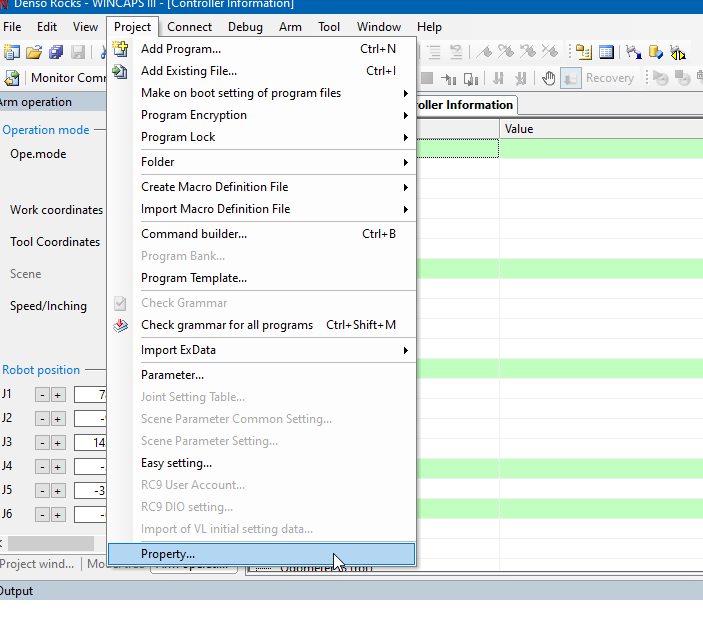Viewport: 703px width, 622px height.
Task: Select Command builder... menu item
Action: [262, 234]
